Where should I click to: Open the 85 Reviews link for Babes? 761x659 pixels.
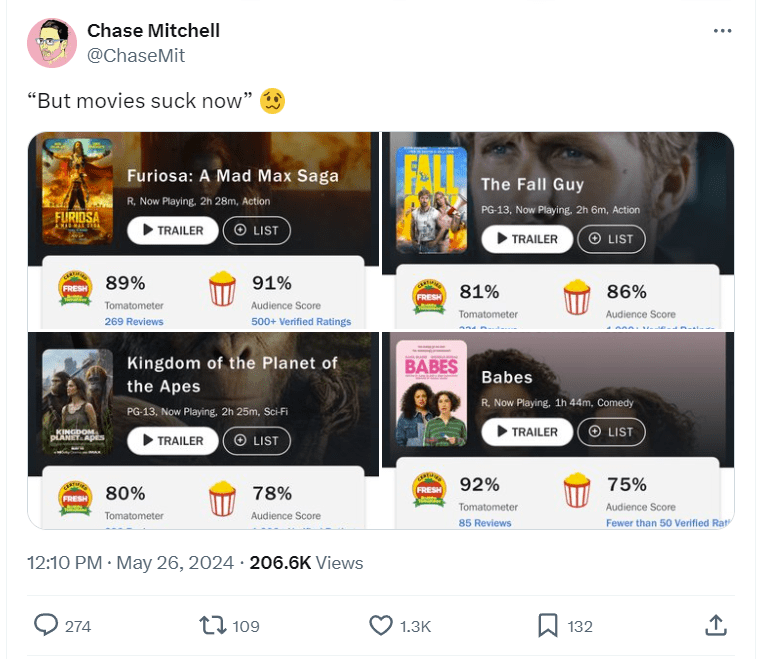[x=485, y=523]
